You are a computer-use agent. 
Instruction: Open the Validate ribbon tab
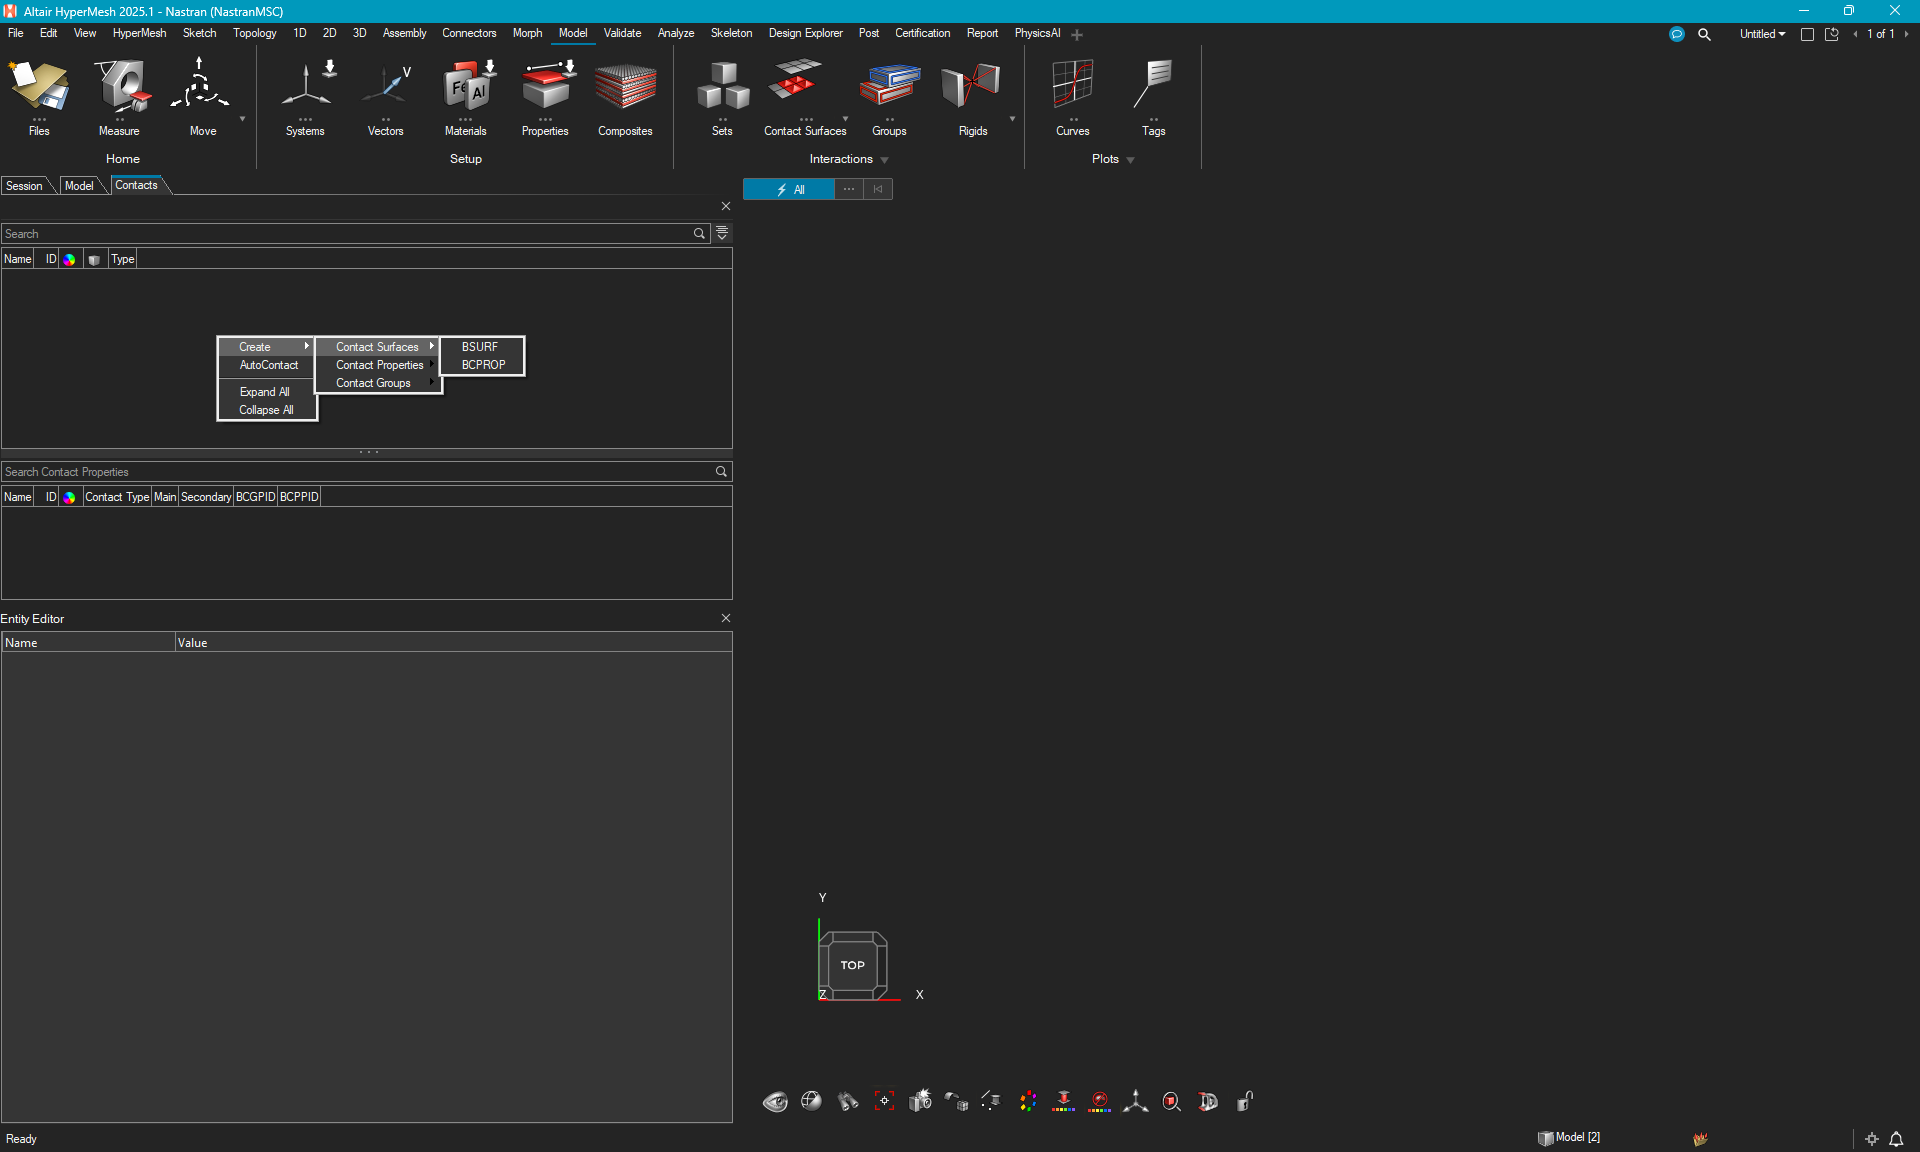[622, 33]
